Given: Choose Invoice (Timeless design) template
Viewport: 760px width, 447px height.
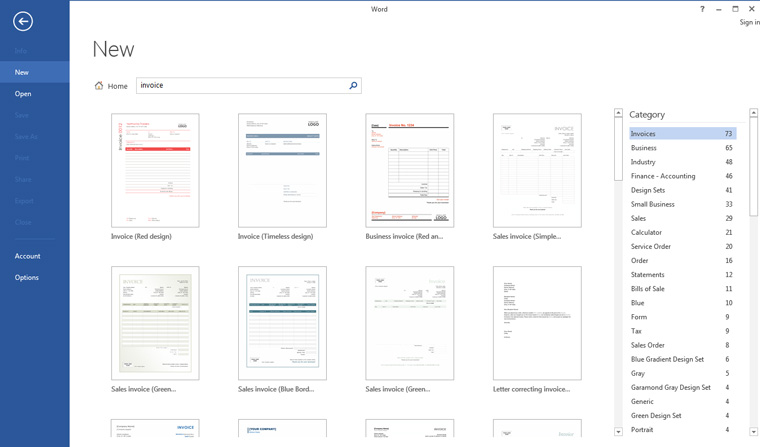Looking at the screenshot, I should (282, 170).
